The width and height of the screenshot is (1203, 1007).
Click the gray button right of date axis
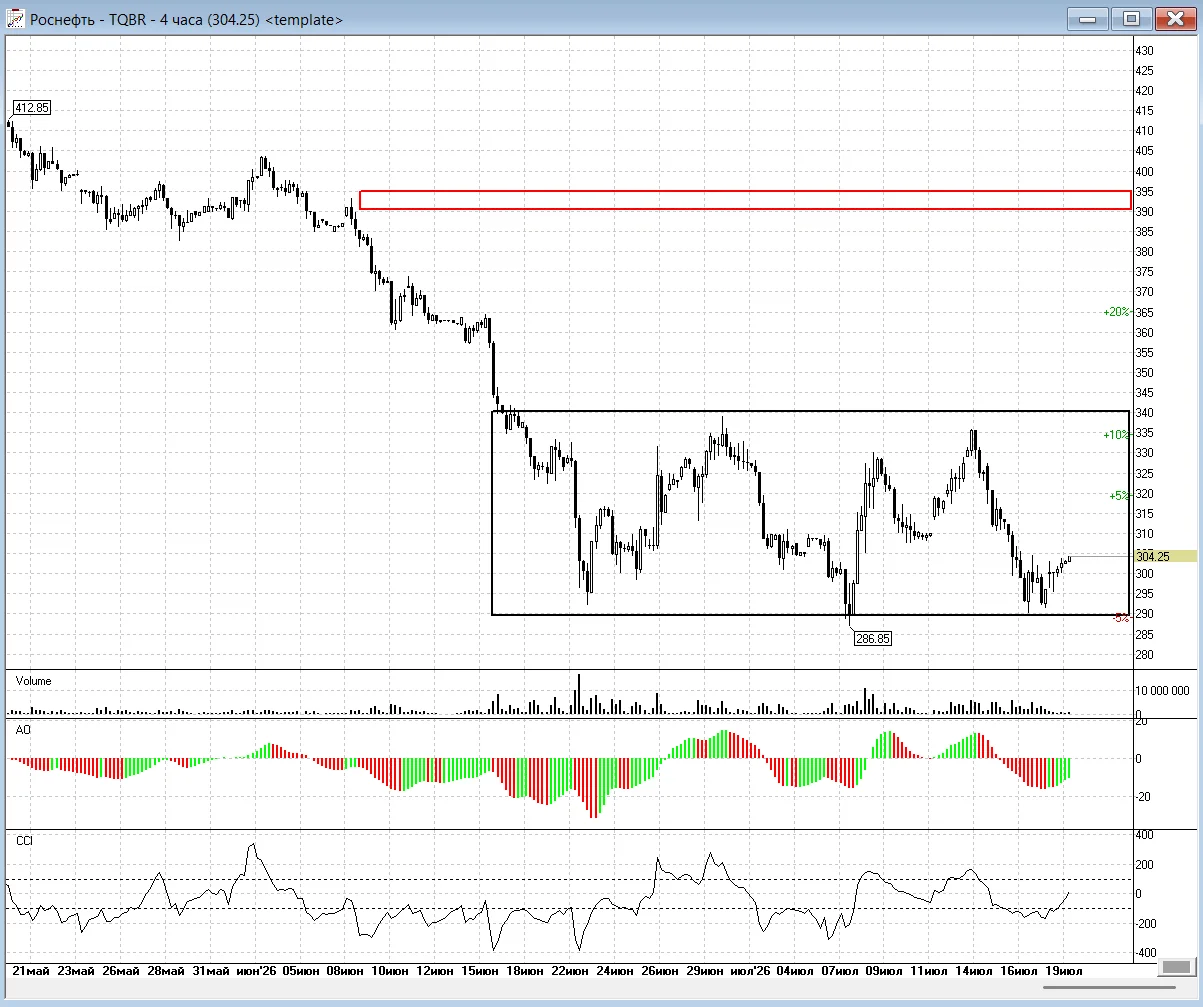pos(1176,968)
